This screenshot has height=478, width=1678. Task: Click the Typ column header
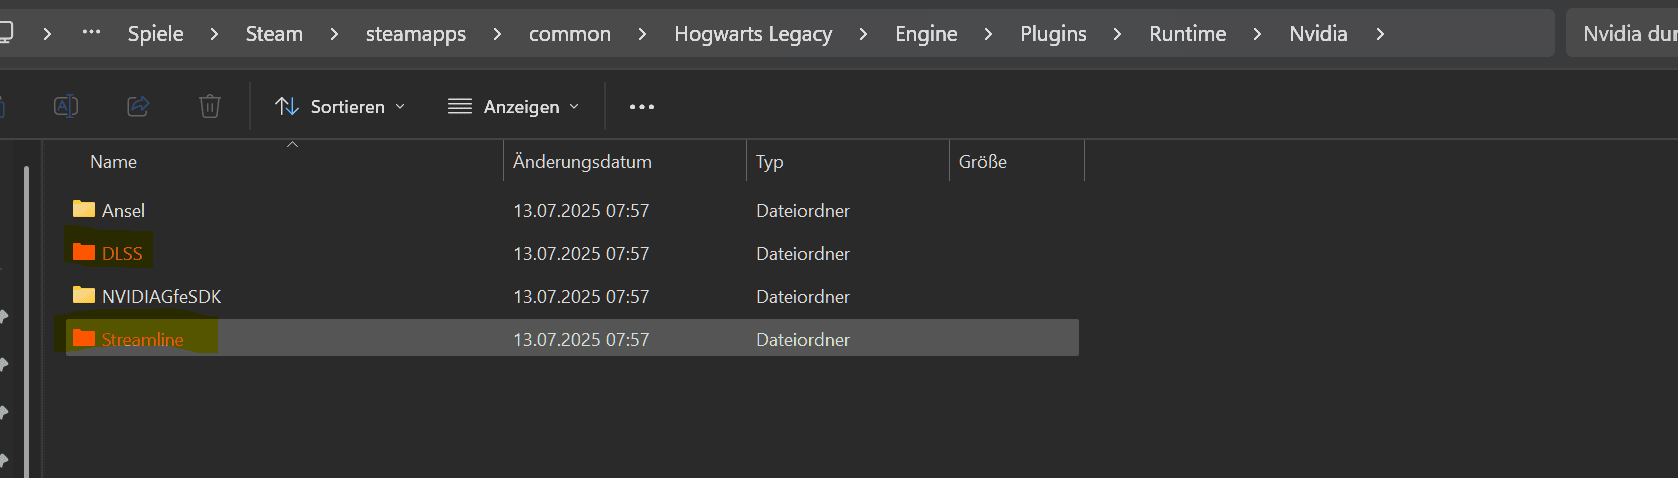coord(770,162)
